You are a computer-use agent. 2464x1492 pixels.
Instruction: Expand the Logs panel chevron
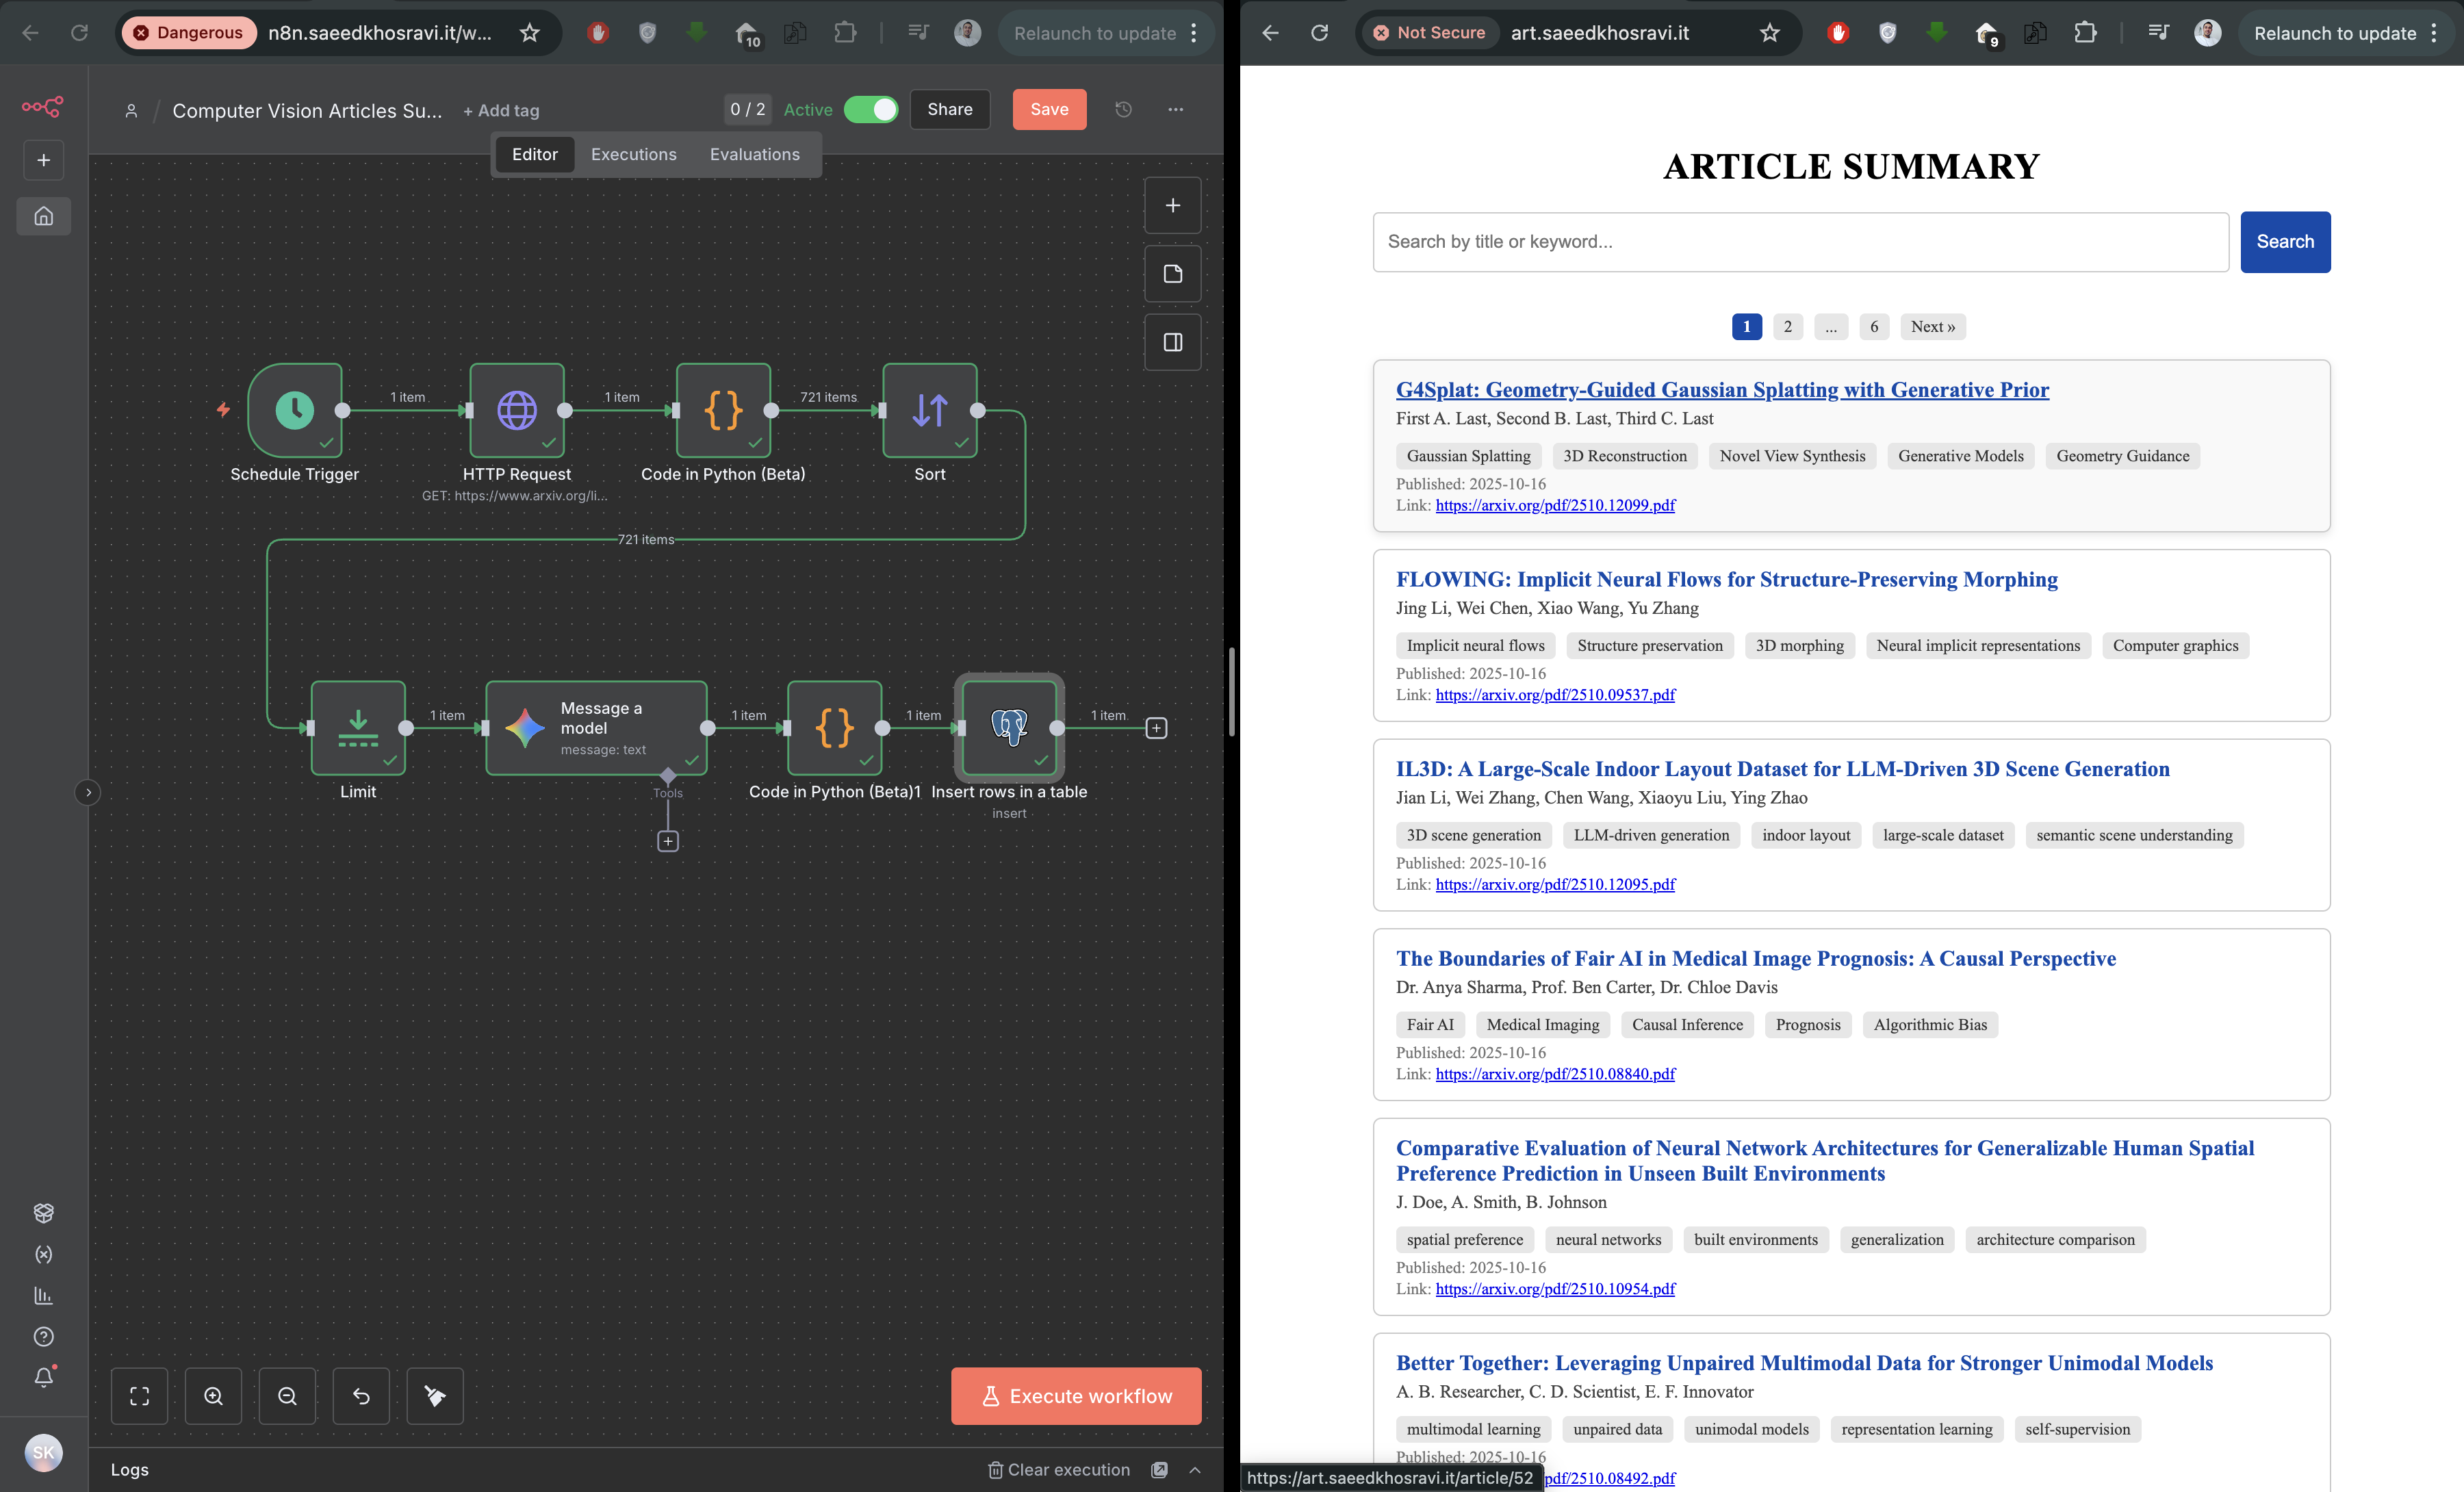coord(1195,1469)
